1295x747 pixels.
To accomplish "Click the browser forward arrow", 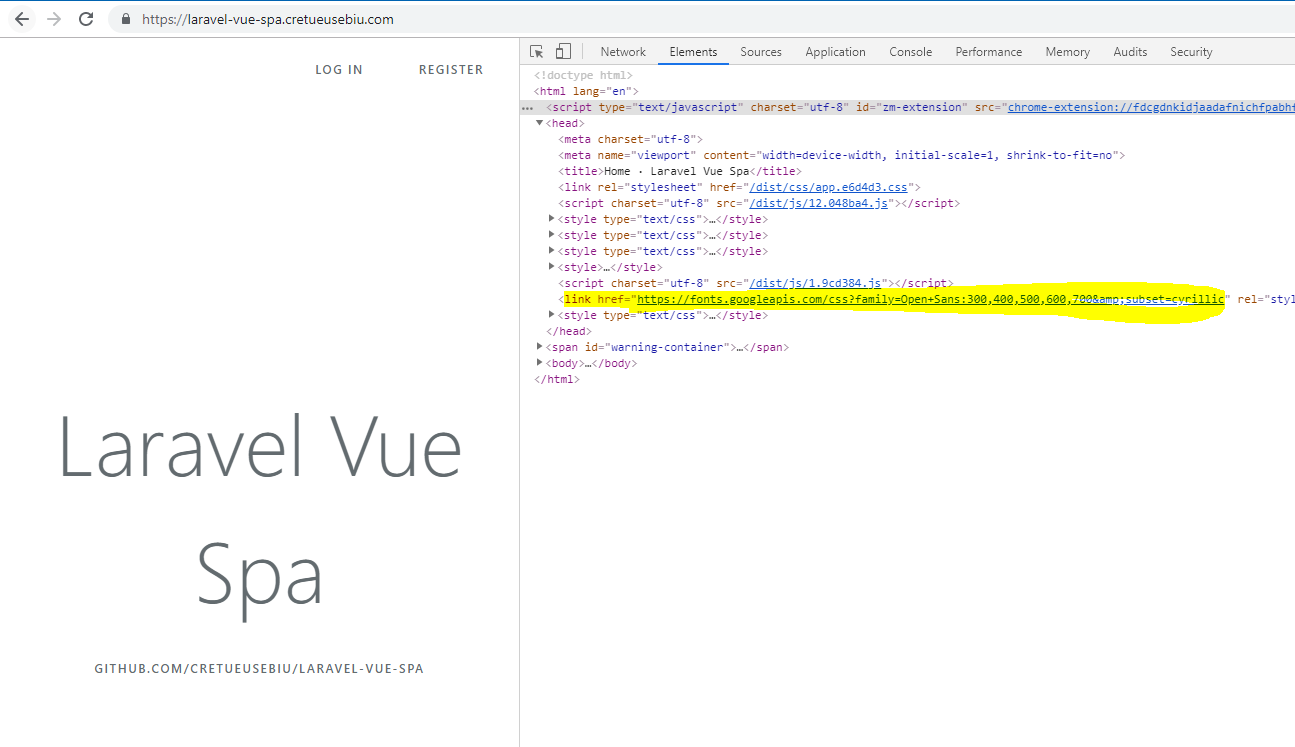I will 53,18.
